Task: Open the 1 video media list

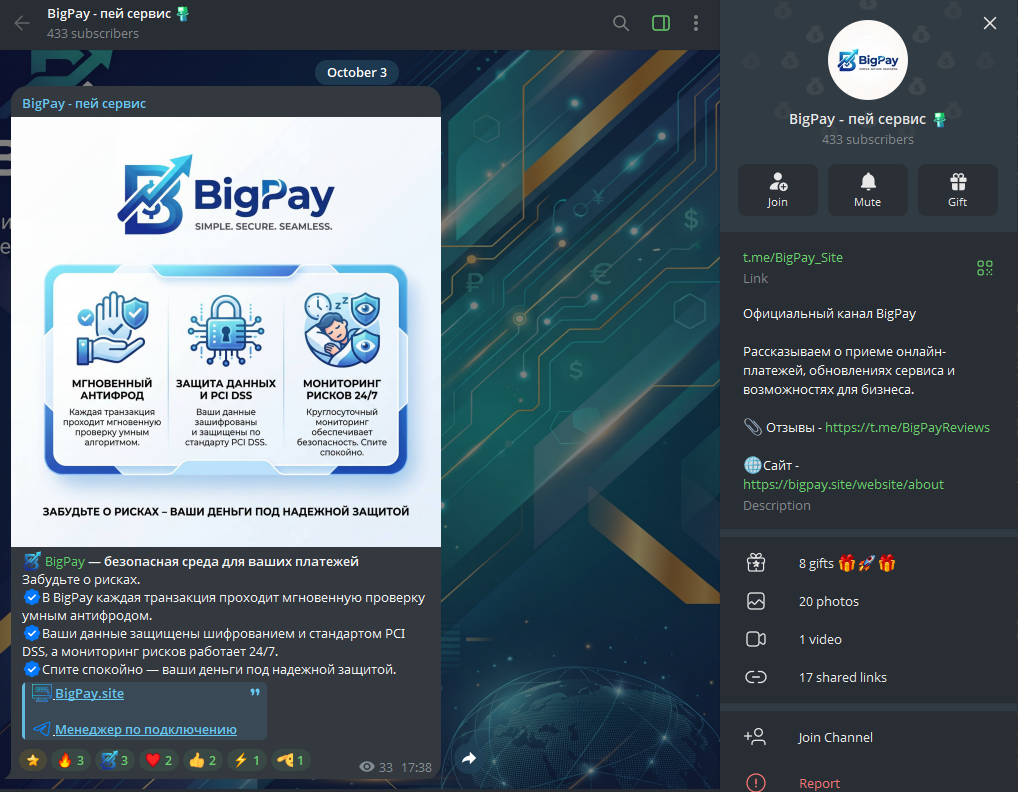Action: point(868,639)
